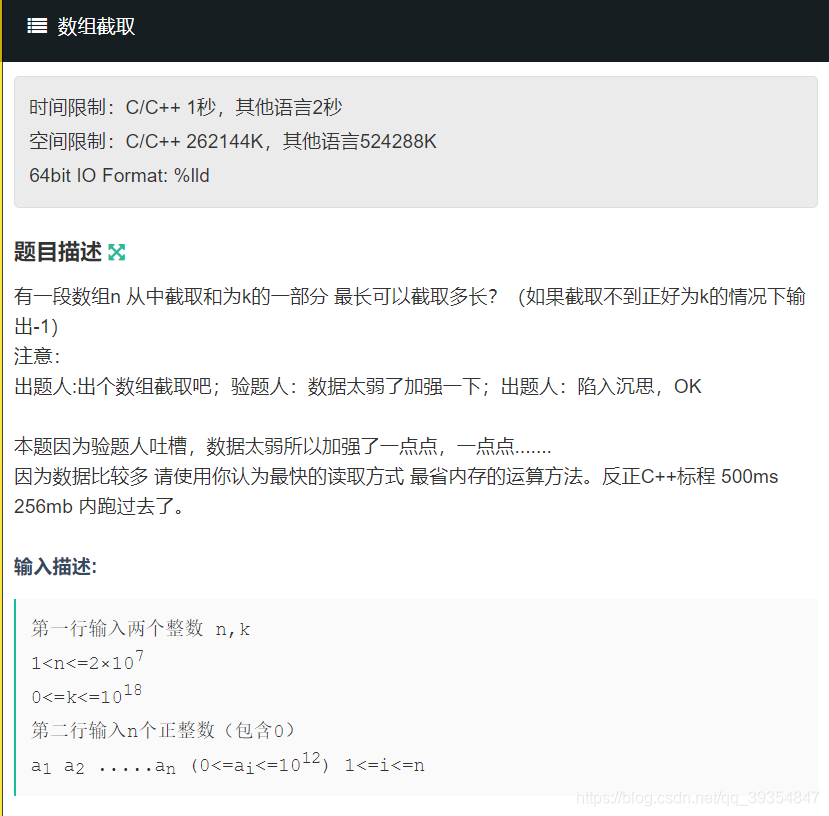Click the green expand icon next to 题目描述

click(x=116, y=252)
